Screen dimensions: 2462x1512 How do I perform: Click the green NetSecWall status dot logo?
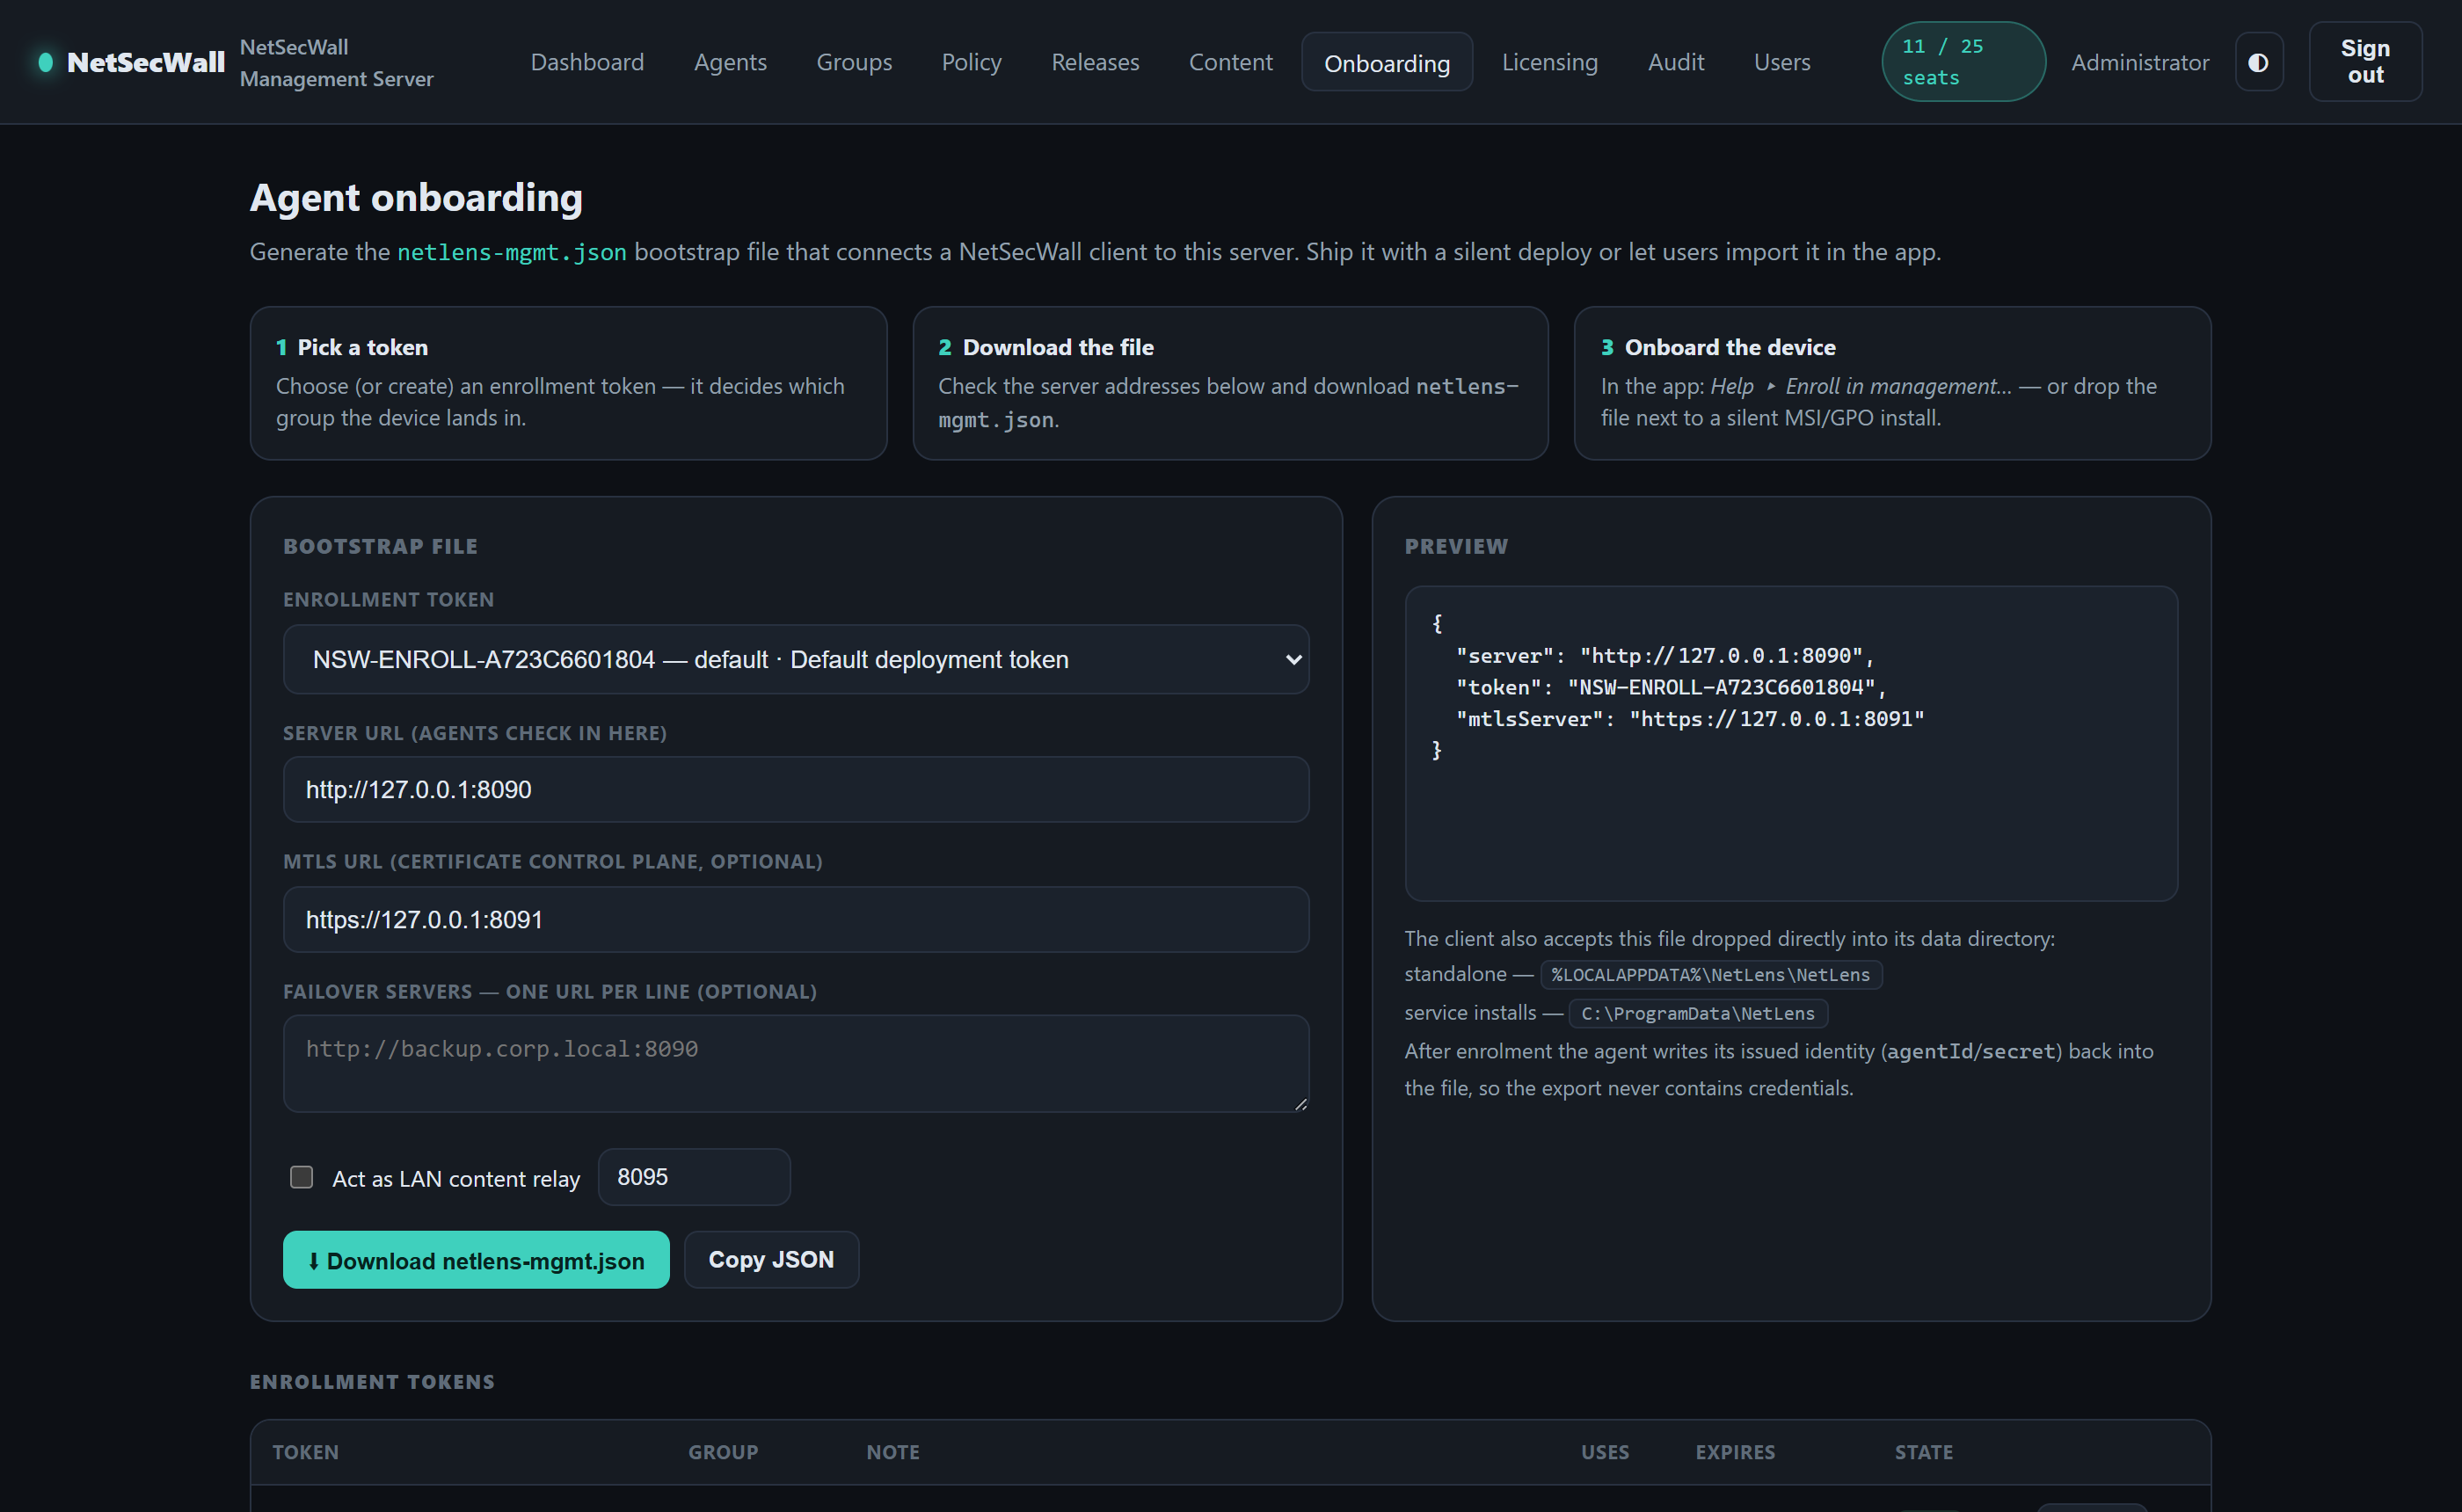pyautogui.click(x=45, y=62)
